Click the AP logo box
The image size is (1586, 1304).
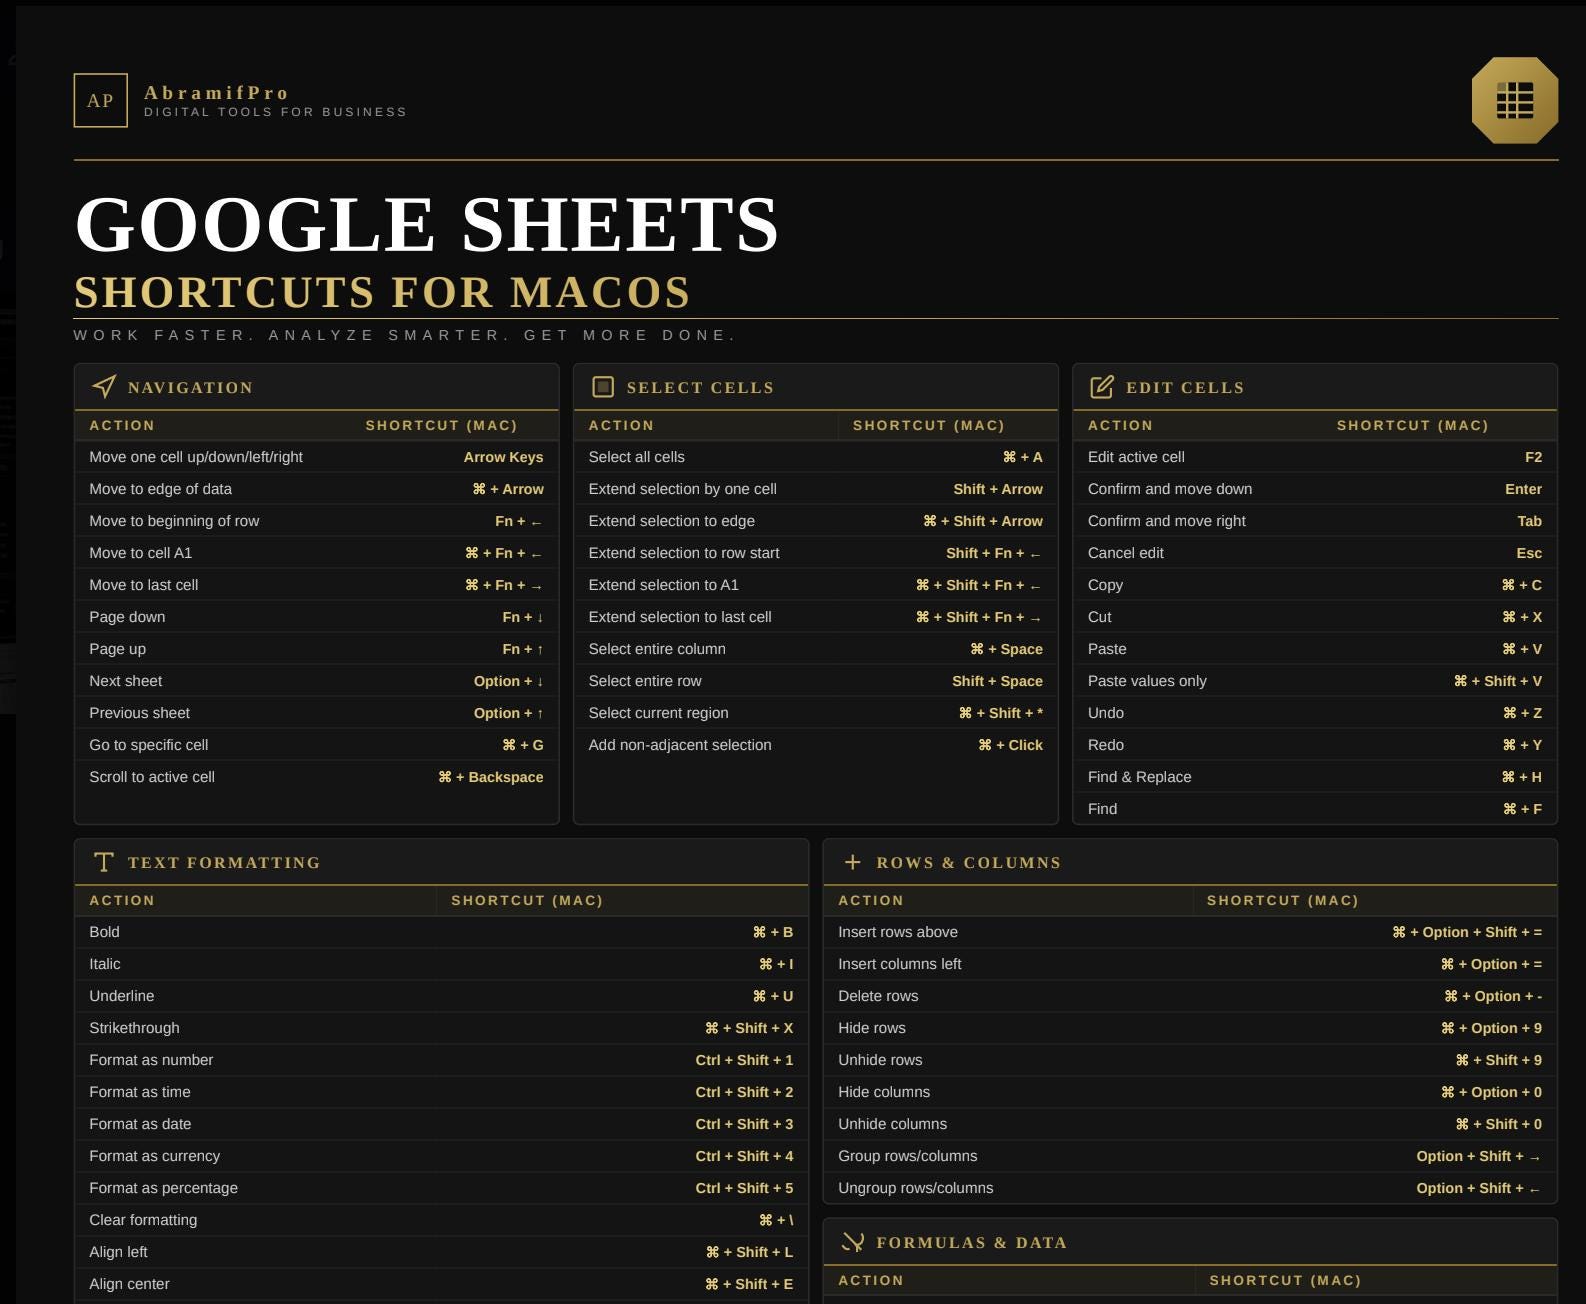click(100, 100)
